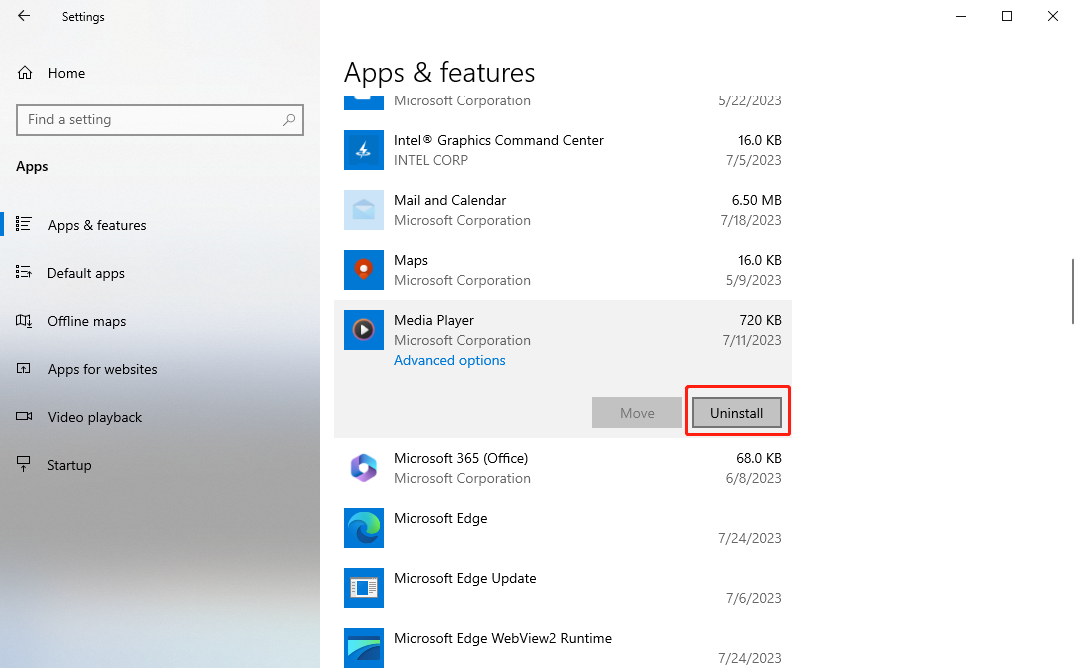Click the Offline maps icon

24,321
